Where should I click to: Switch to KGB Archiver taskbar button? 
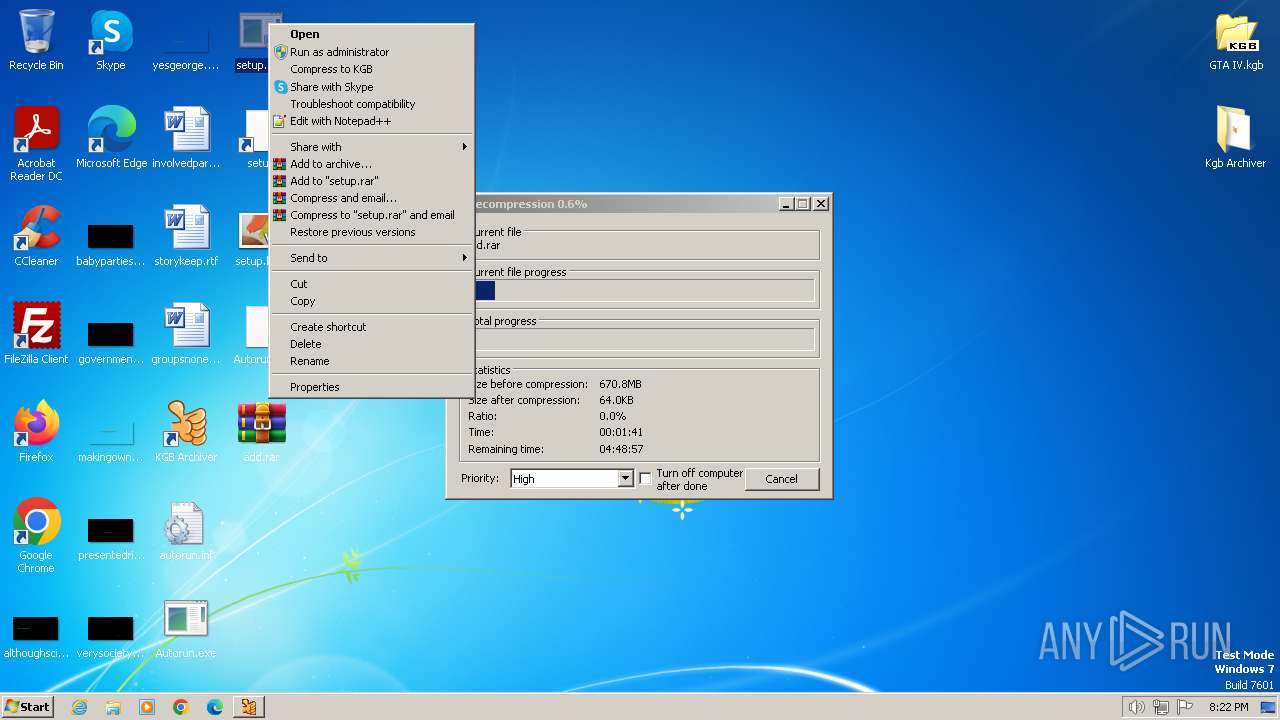249,707
